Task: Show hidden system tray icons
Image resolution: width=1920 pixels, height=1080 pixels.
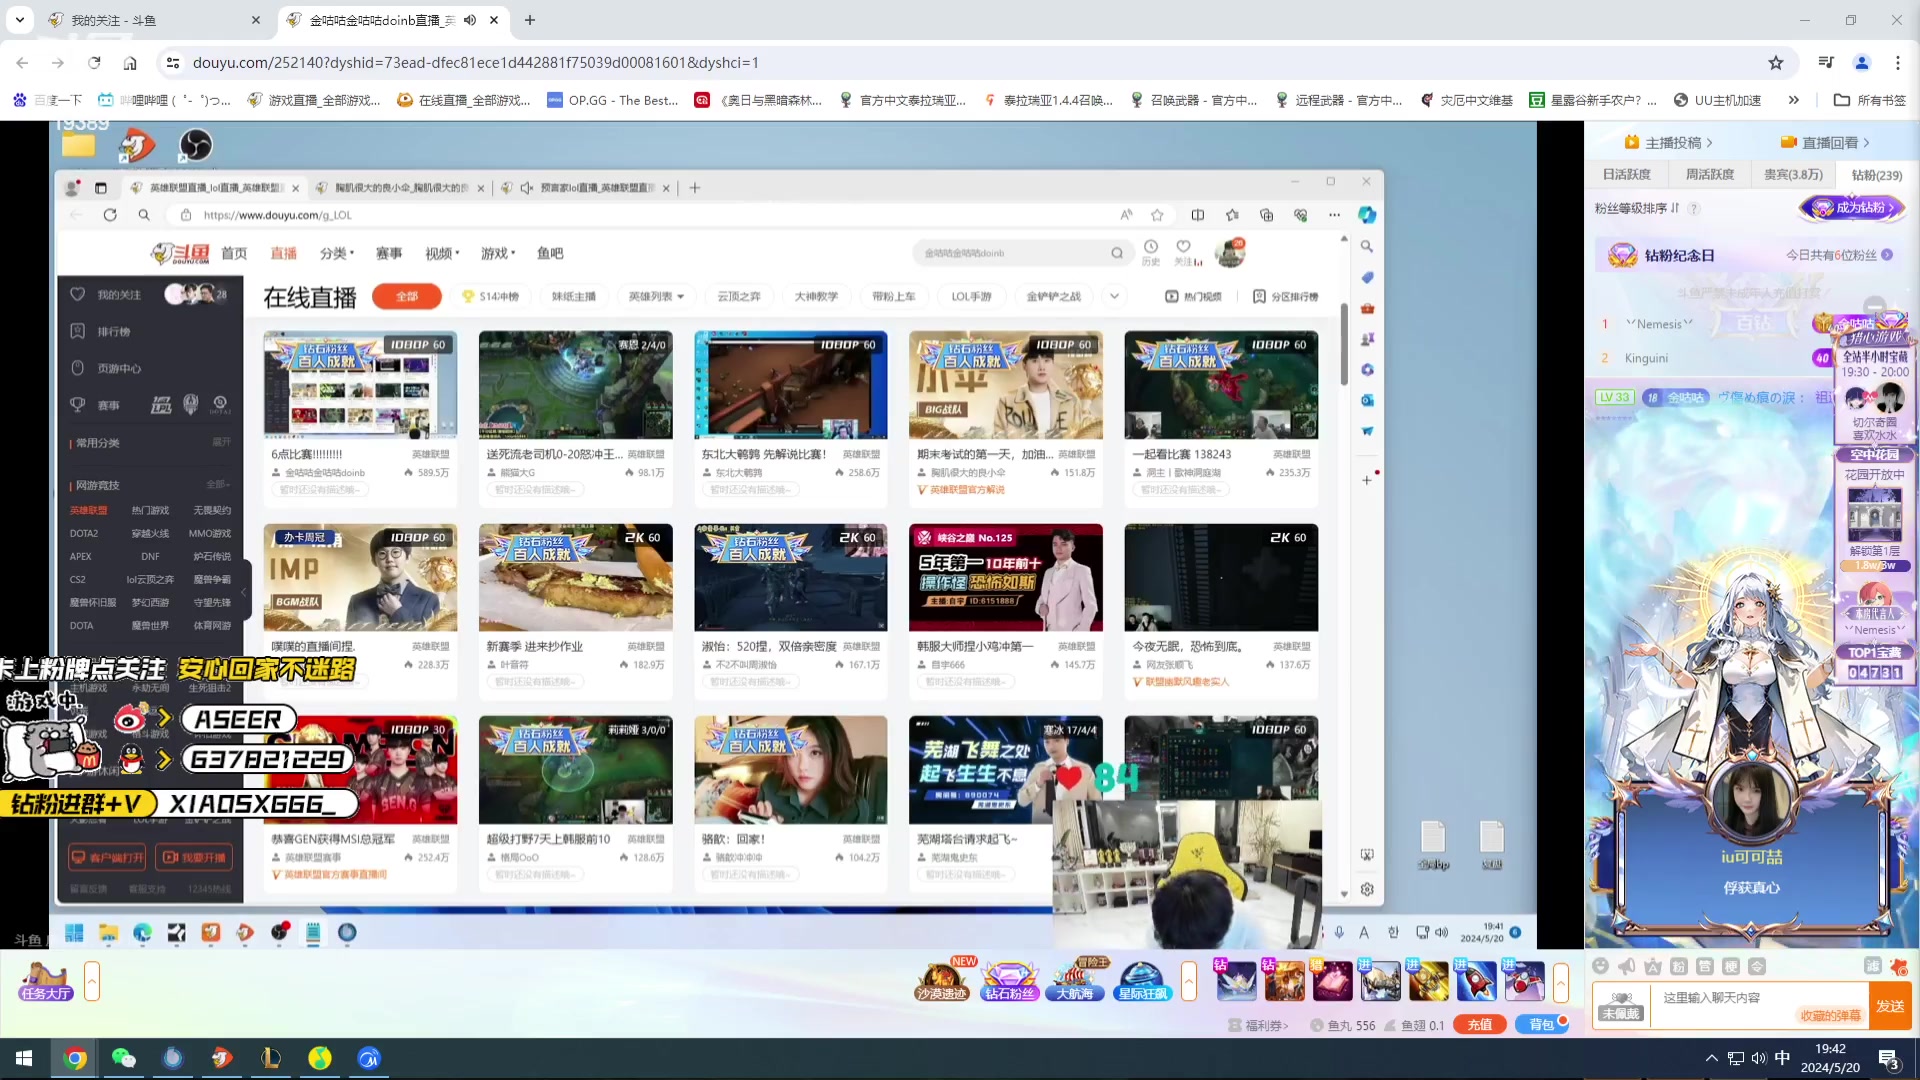Action: [1712, 1058]
